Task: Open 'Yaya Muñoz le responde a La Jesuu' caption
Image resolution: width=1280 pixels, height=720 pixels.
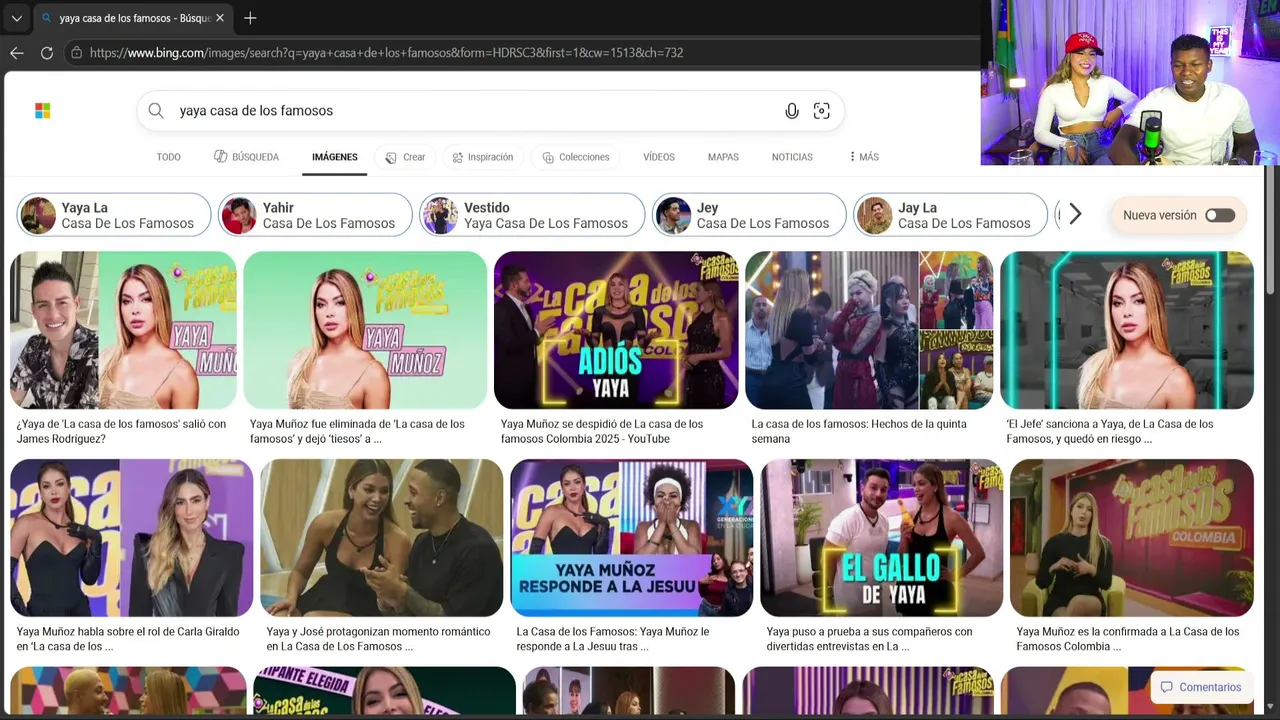Action: pyautogui.click(x=613, y=639)
